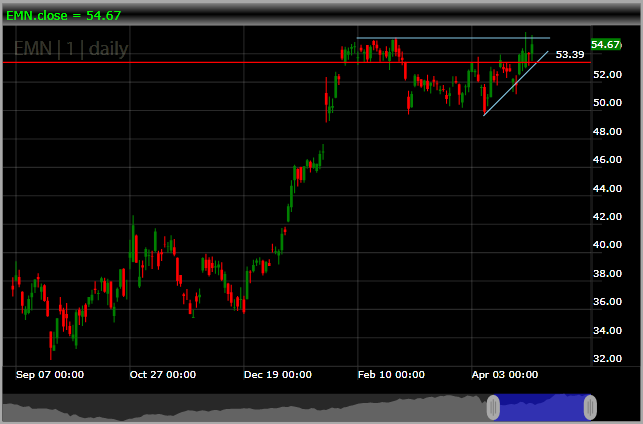Click the Apr 03 00:00 date label

[505, 374]
